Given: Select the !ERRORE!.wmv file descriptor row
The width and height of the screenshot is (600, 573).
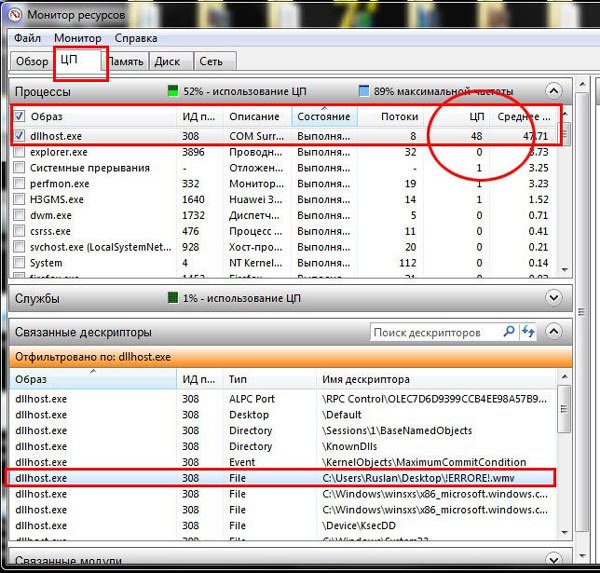Looking at the screenshot, I should coord(283,478).
